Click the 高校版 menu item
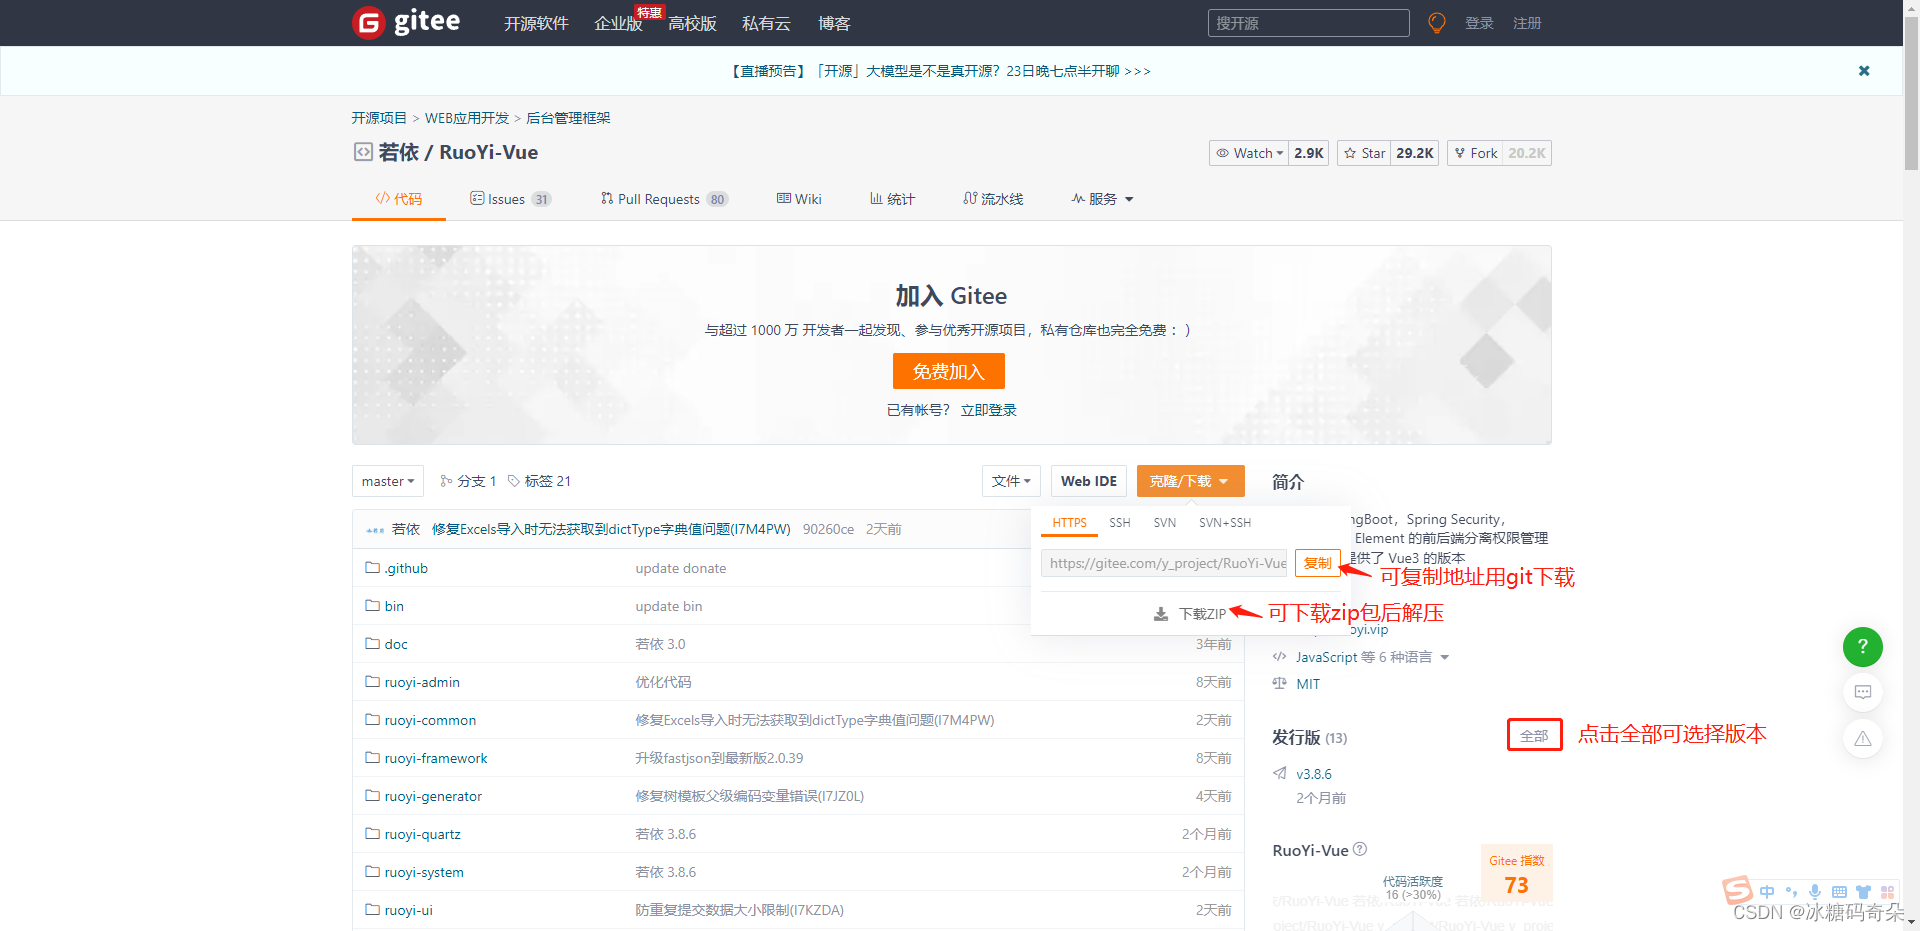The image size is (1920, 931). click(x=692, y=23)
